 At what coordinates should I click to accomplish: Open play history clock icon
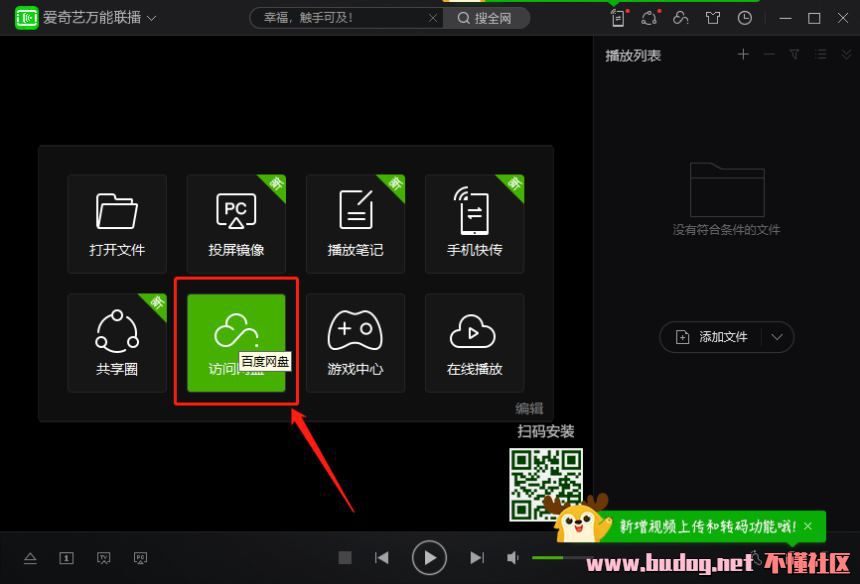(x=744, y=18)
